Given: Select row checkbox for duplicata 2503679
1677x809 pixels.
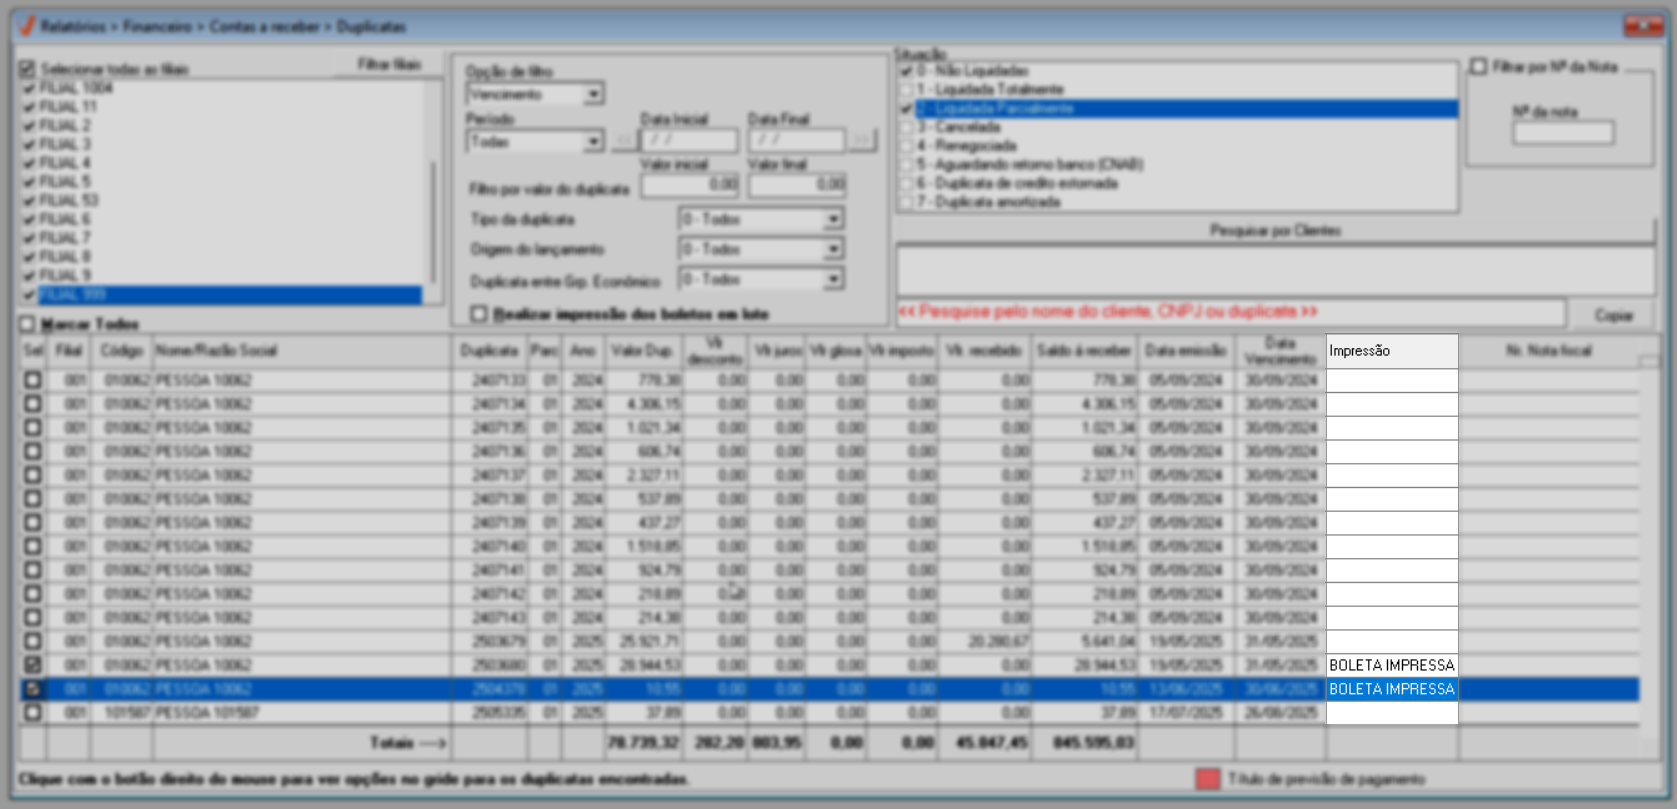Looking at the screenshot, I should [x=33, y=641].
